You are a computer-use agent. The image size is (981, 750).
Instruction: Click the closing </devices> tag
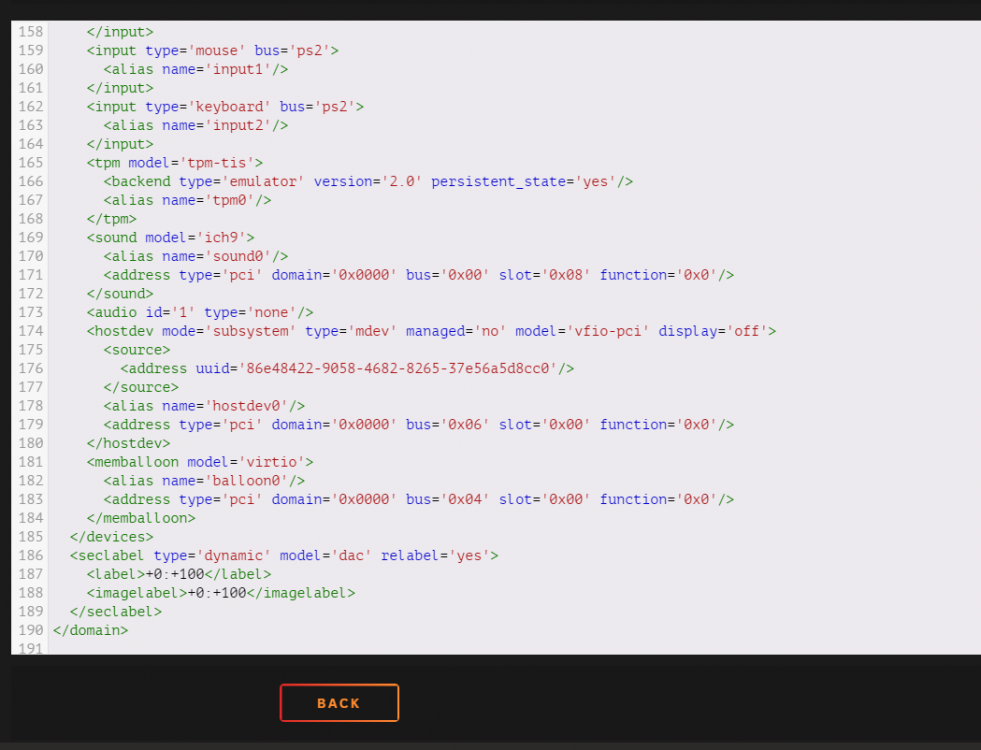(111, 537)
